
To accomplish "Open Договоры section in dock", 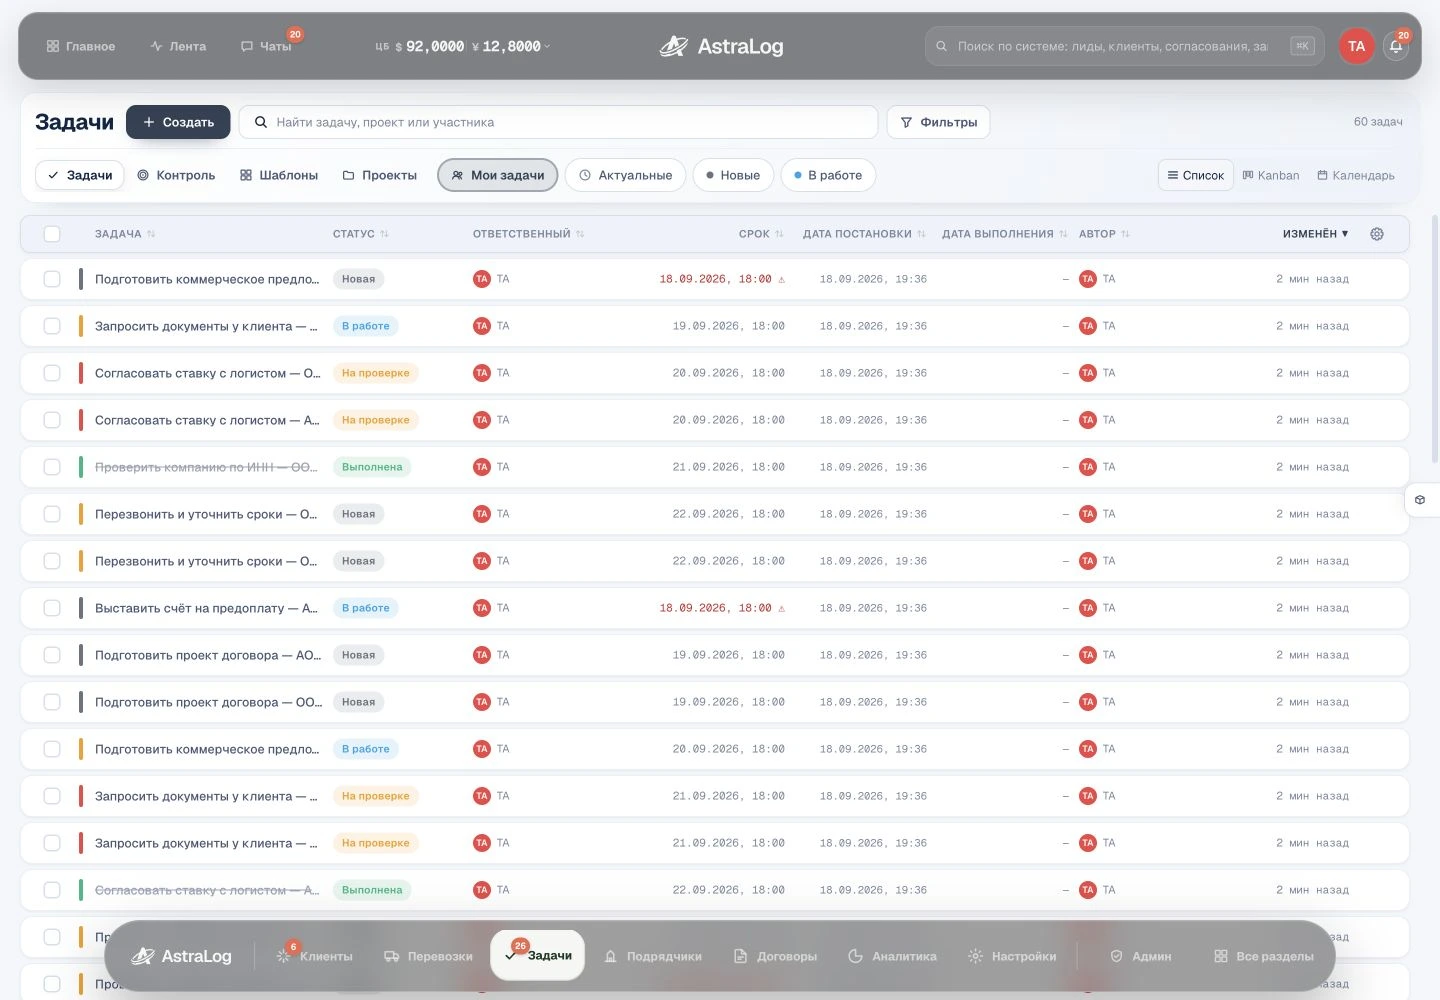I will [775, 956].
